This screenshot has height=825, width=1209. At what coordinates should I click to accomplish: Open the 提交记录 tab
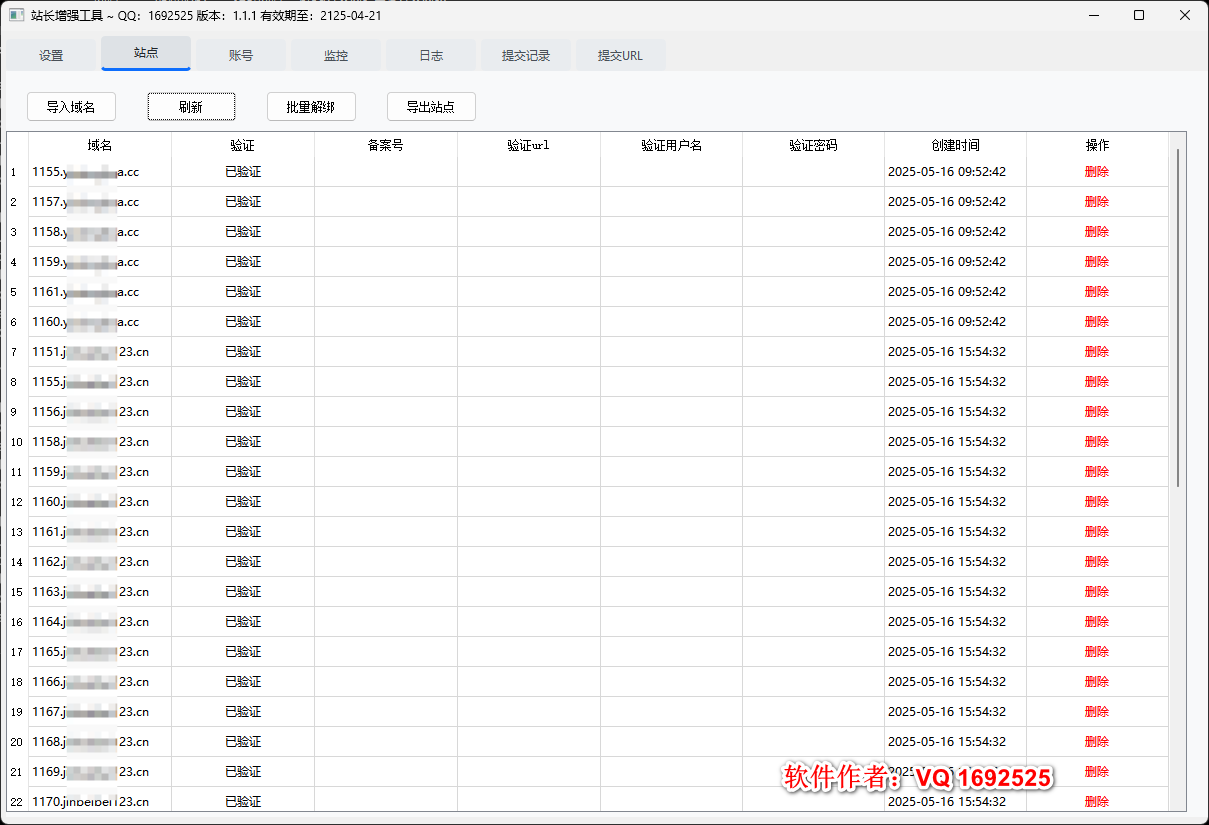point(526,56)
